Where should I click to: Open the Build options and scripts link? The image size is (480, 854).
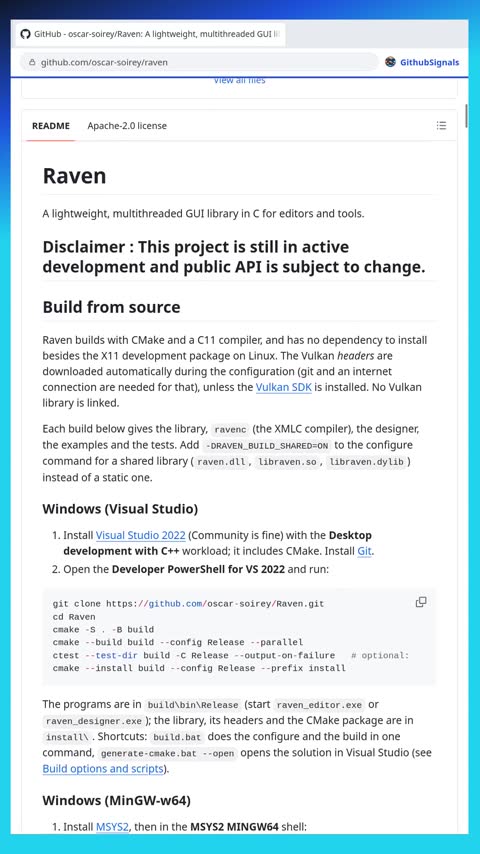point(103,769)
